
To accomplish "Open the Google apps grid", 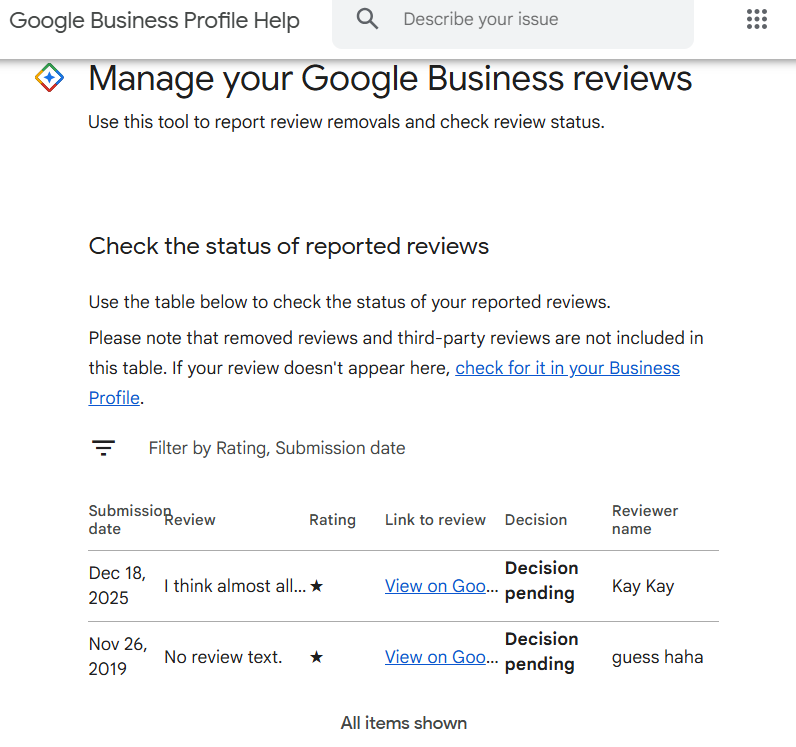I will (x=757, y=19).
